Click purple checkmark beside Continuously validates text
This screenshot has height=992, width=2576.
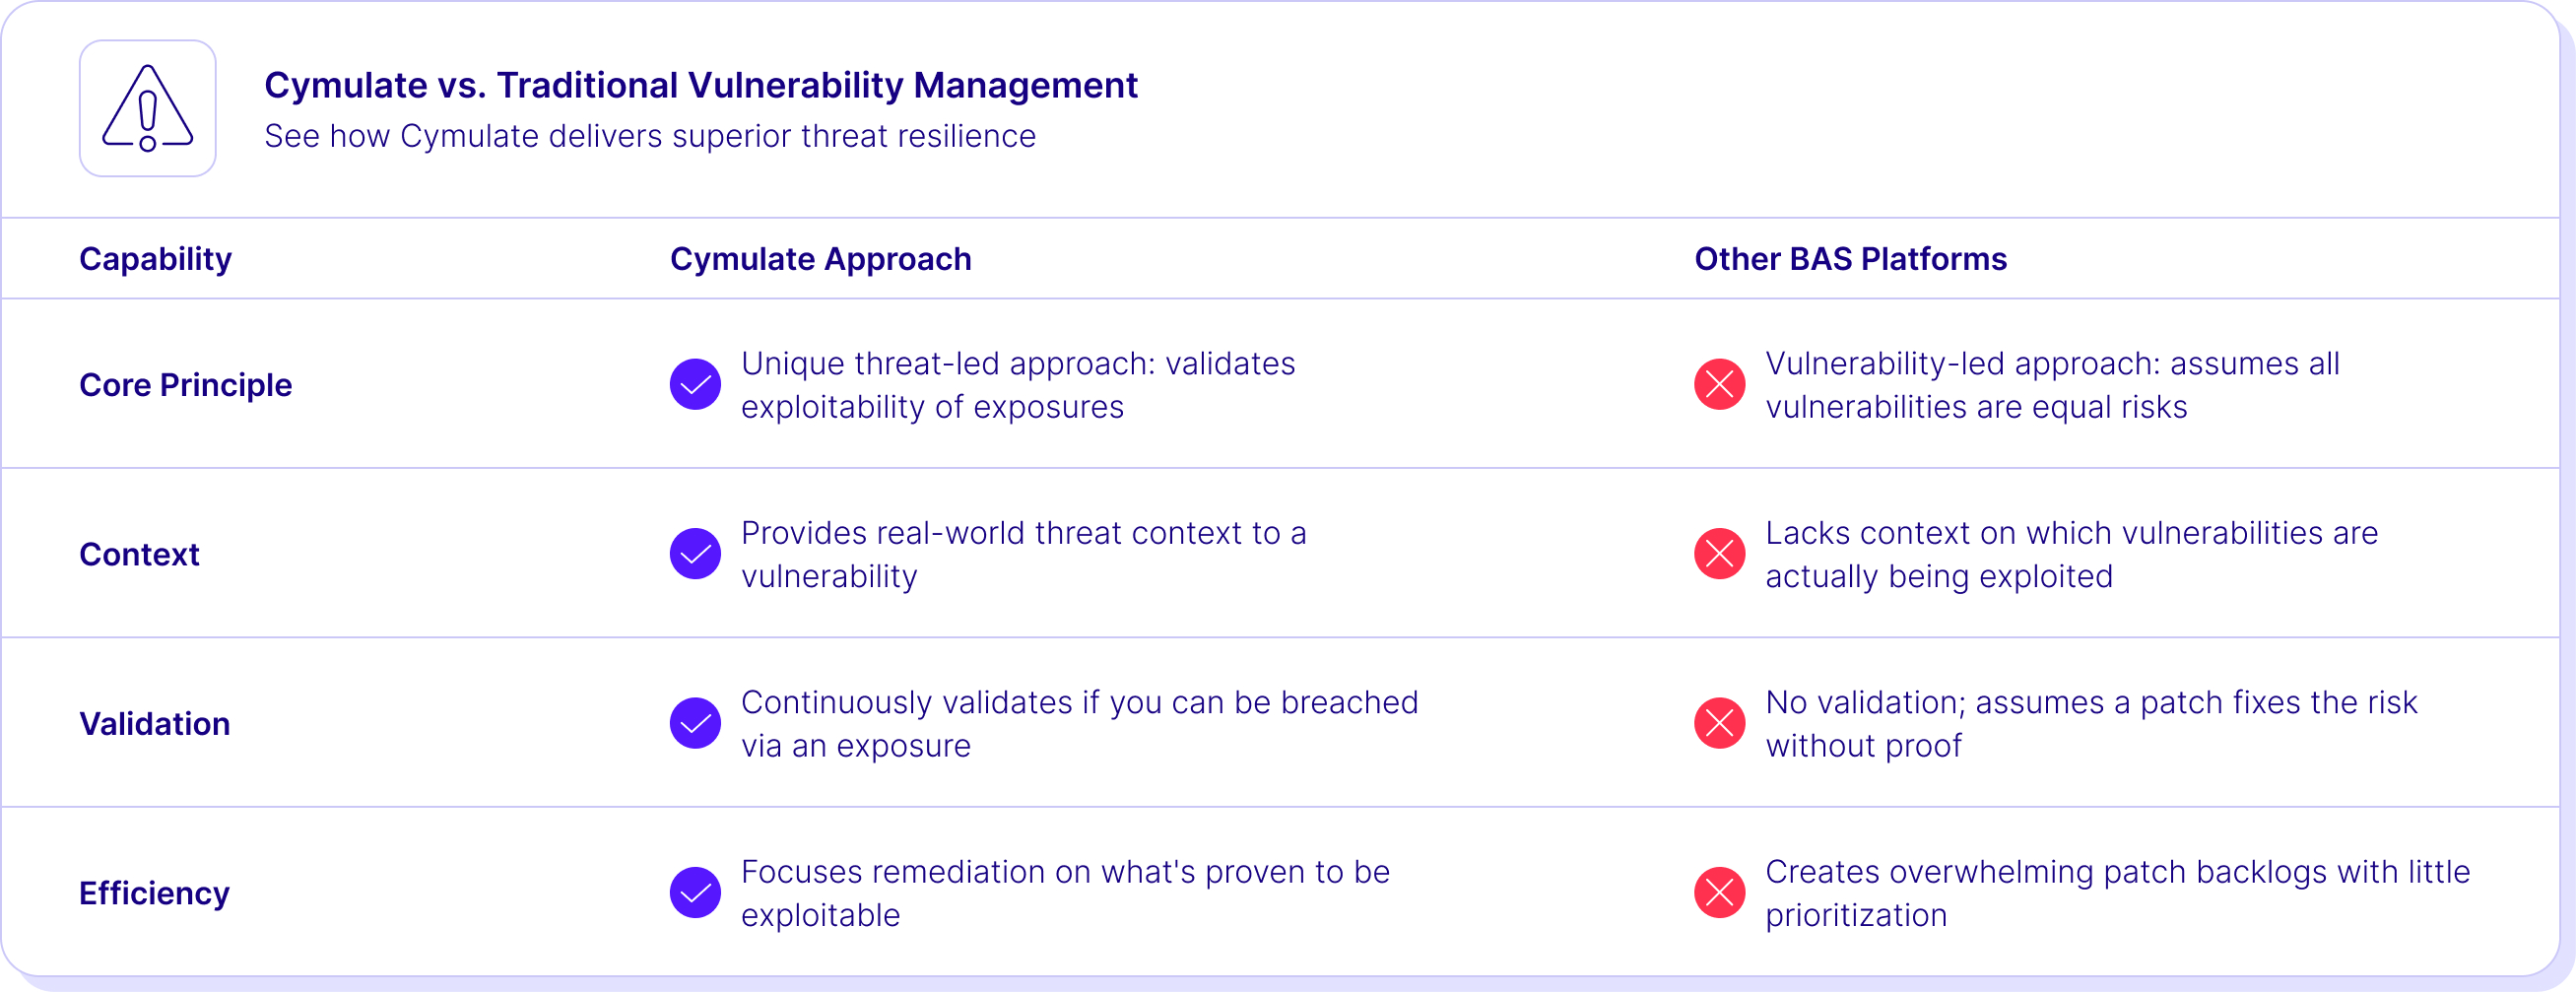pyautogui.click(x=695, y=723)
